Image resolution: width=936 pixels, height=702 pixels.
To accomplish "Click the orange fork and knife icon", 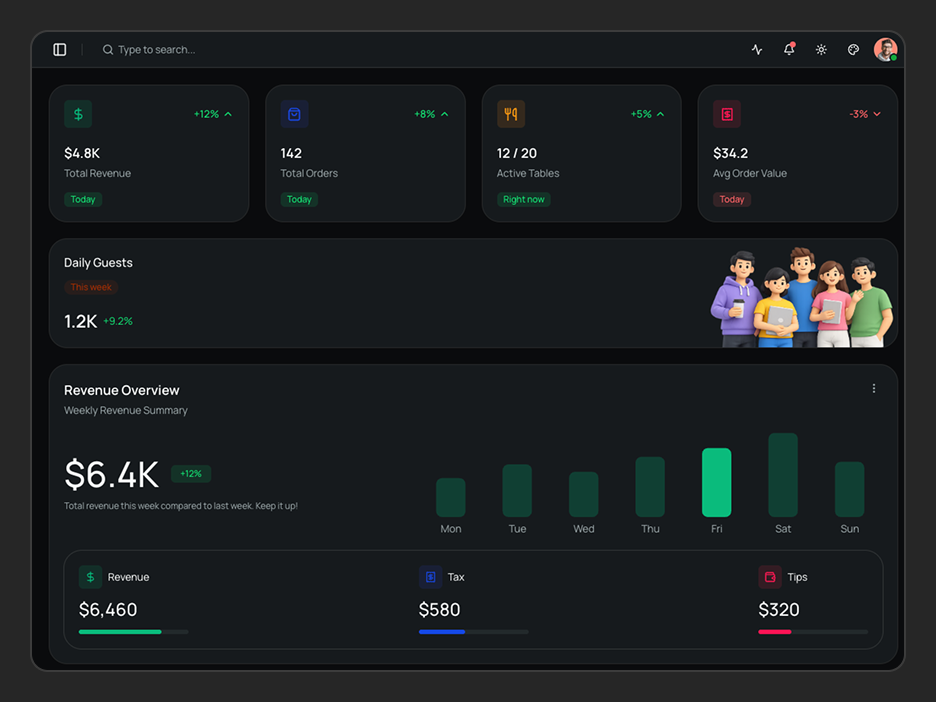I will pyautogui.click(x=511, y=114).
